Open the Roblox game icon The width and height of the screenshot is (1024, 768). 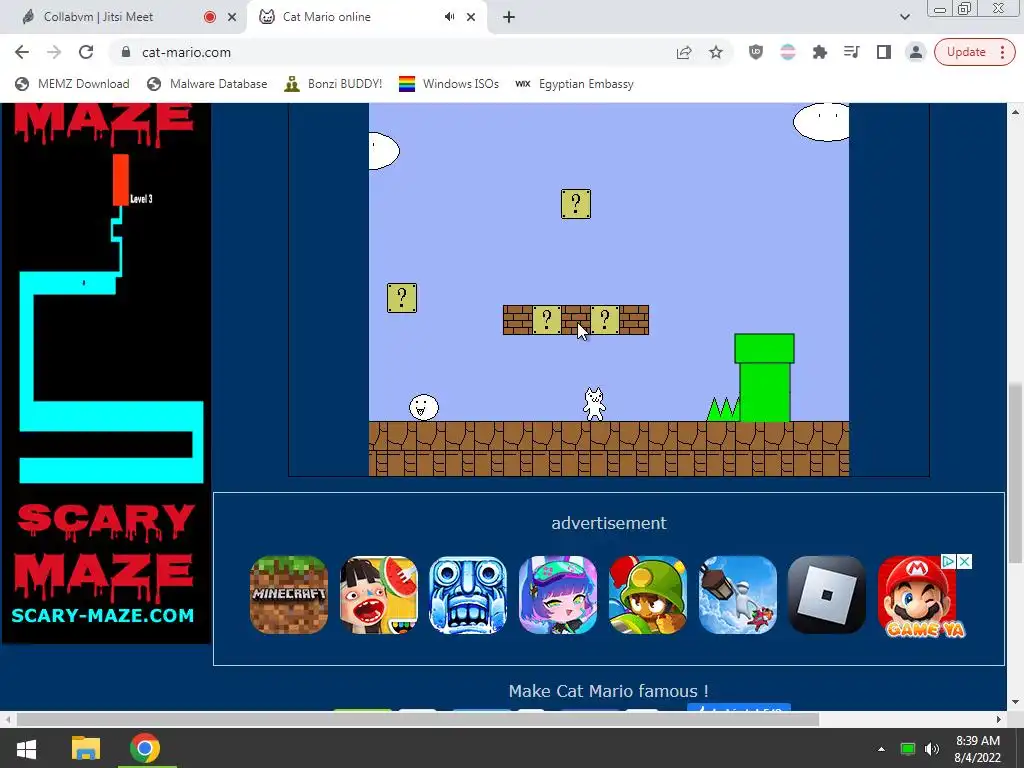827,594
